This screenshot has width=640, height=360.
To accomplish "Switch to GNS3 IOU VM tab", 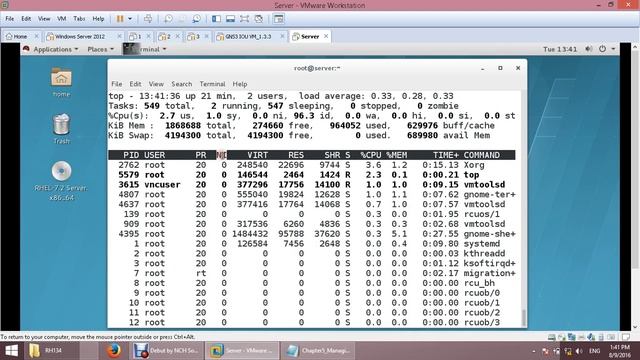I will click(x=248, y=36).
